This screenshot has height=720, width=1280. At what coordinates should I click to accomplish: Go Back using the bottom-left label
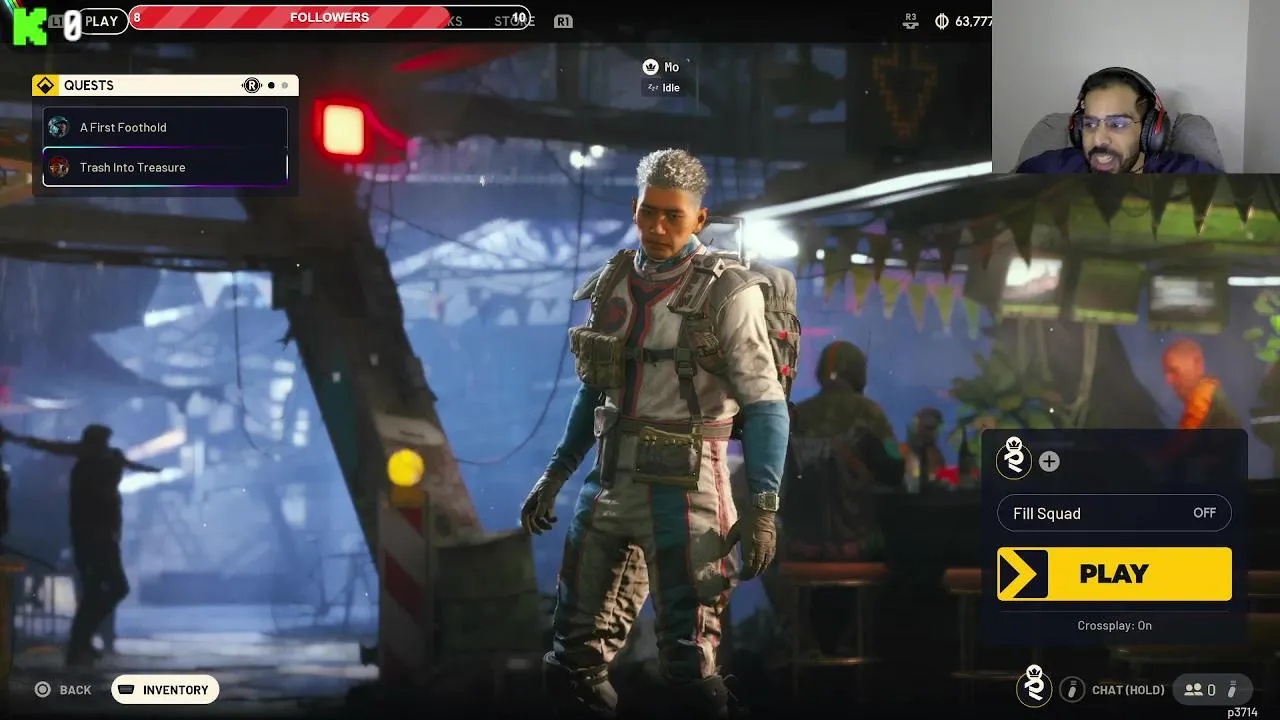tap(75, 690)
